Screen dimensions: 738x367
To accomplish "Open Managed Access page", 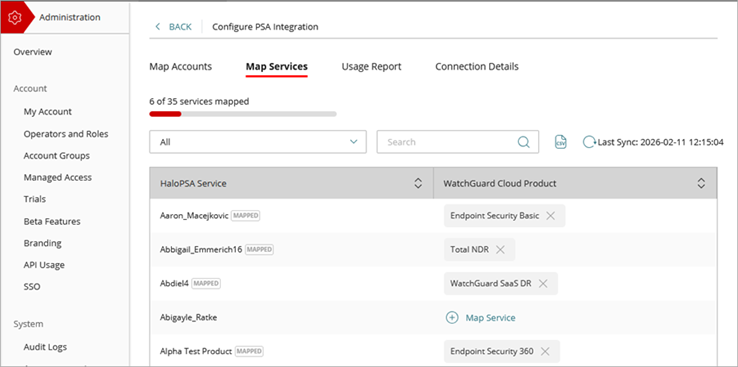I will (57, 177).
